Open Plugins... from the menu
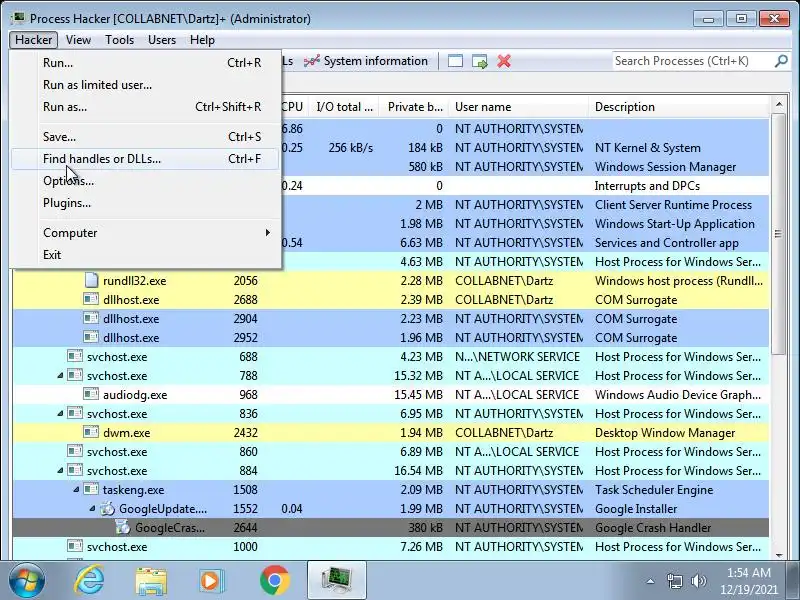Image resolution: width=800 pixels, height=600 pixels. pos(145,203)
